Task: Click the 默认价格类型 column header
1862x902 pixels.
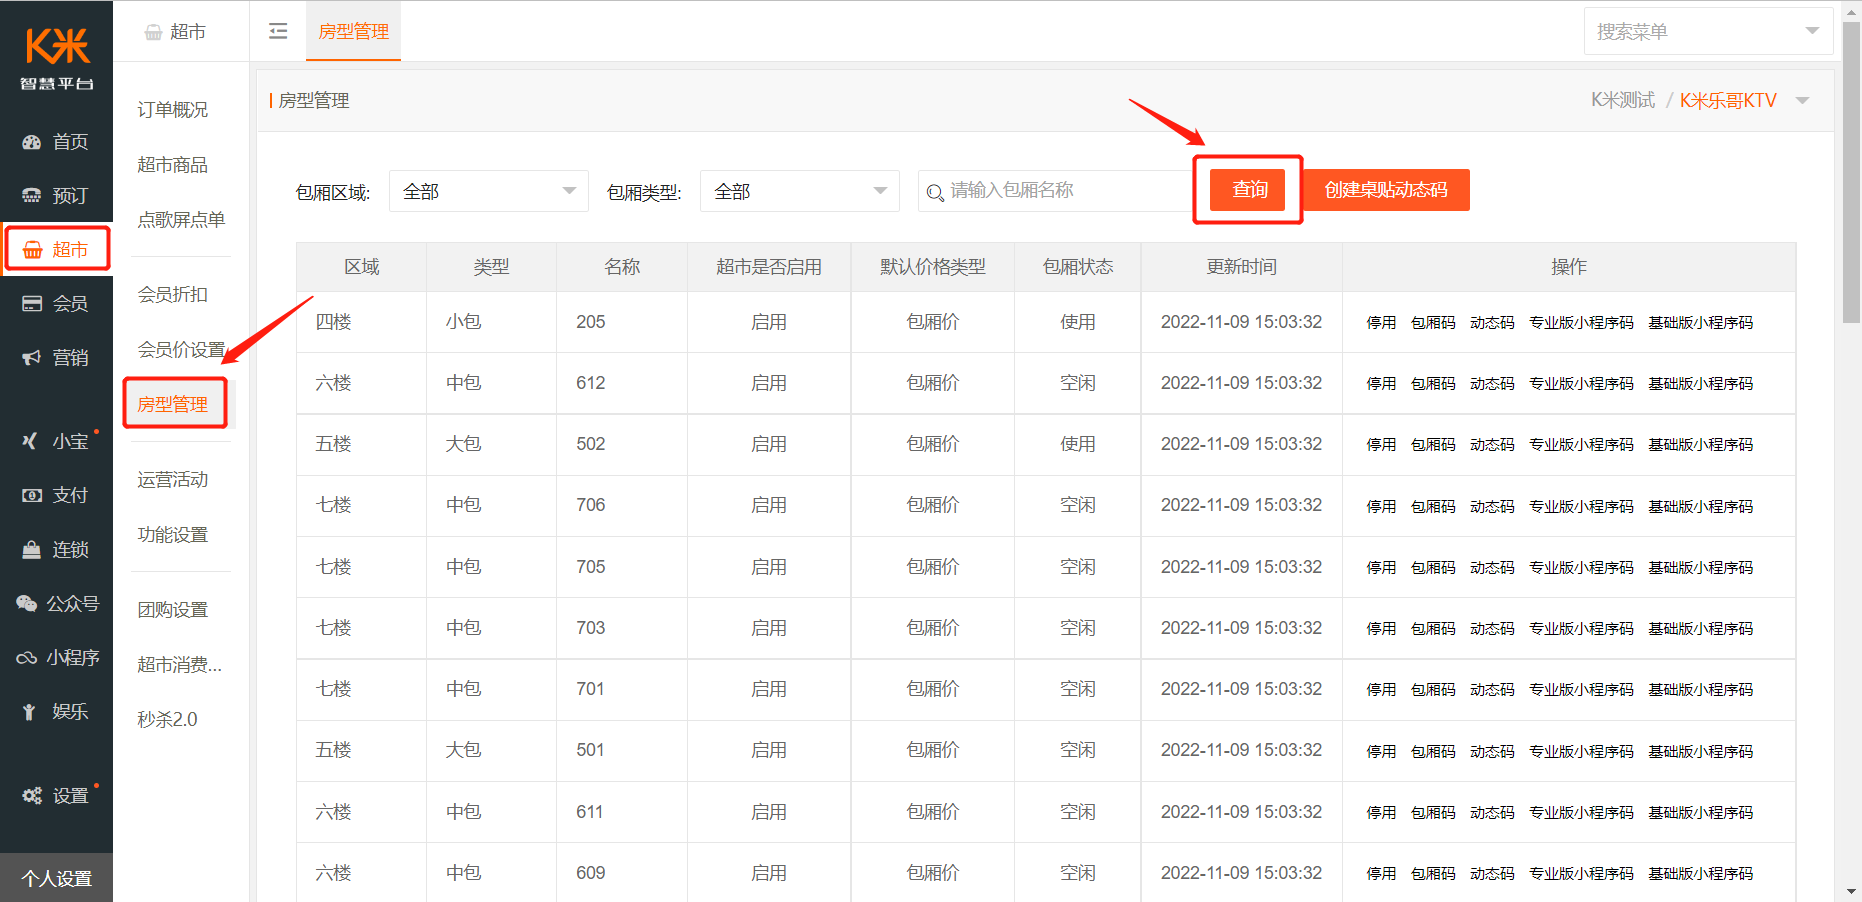Action: click(x=933, y=267)
